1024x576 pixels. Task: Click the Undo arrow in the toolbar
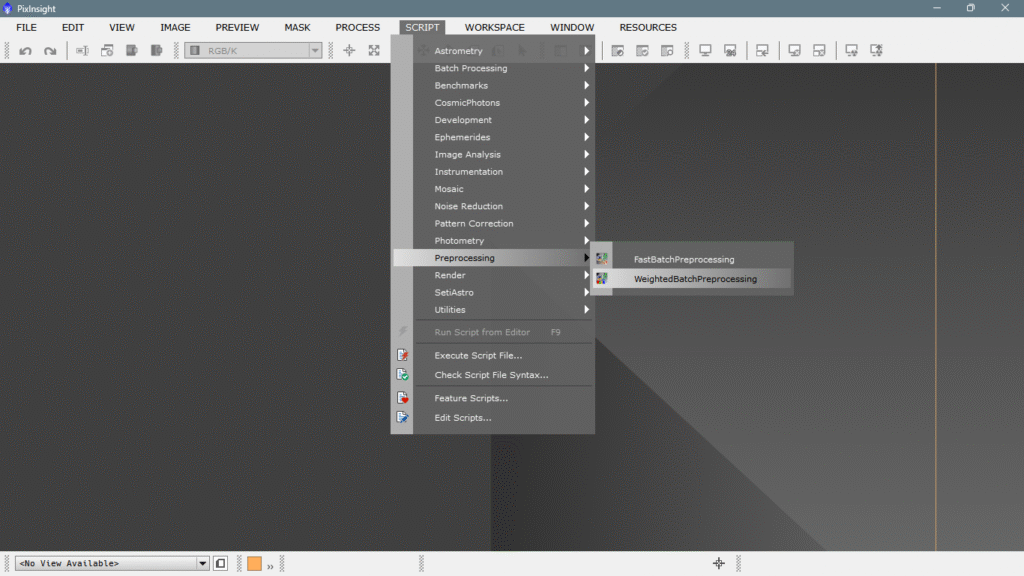click(25, 50)
